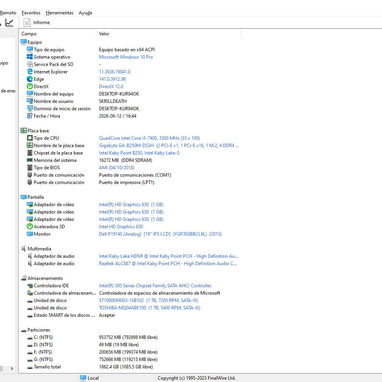Viewport: 382px width, 382px height.
Task: Click the Copyright FinalWire Ltd. status text
Action: tap(197, 378)
